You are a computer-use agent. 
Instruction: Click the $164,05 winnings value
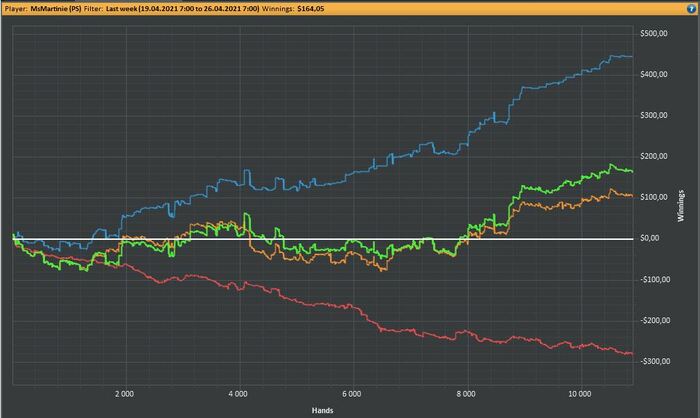click(311, 8)
